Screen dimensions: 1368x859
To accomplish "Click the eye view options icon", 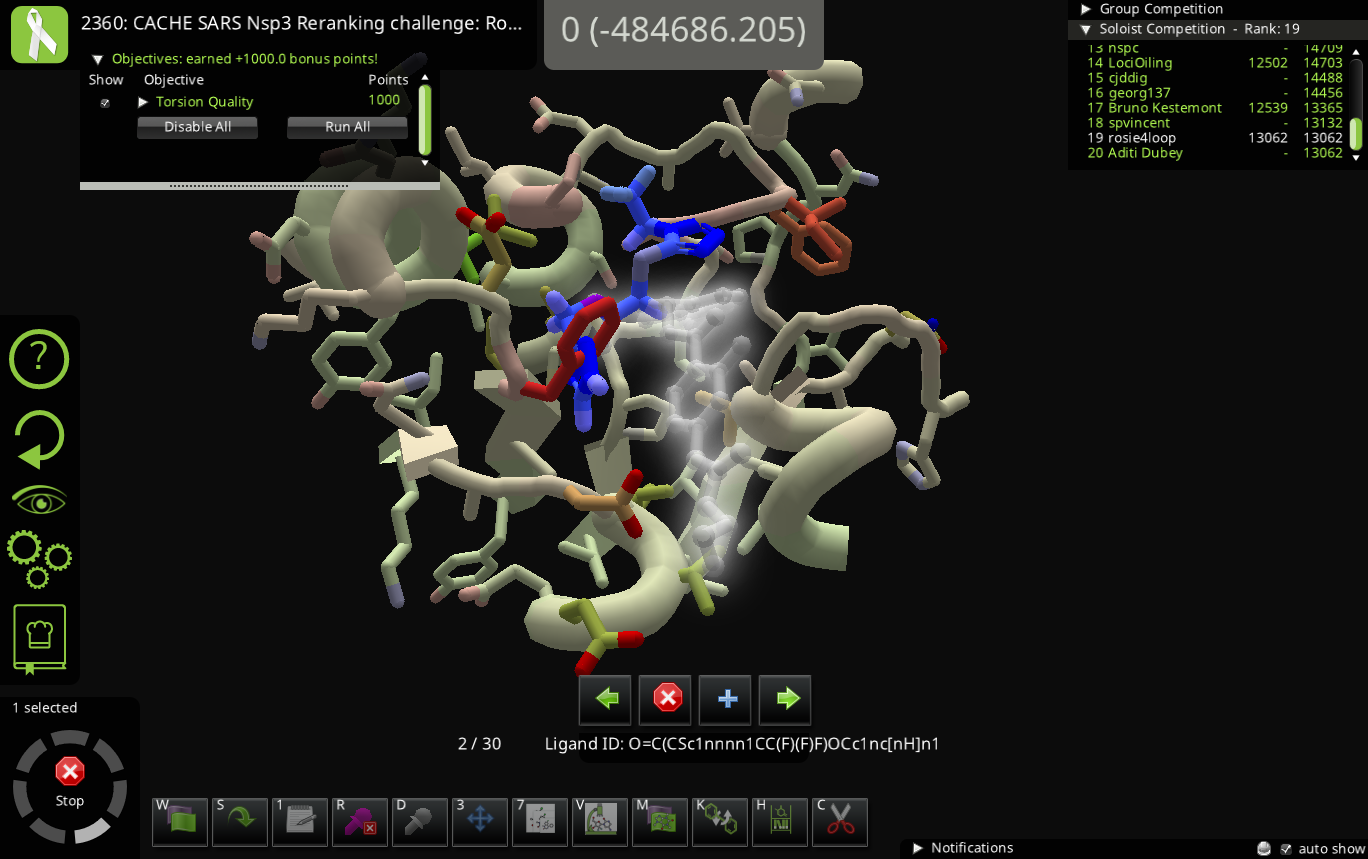I will (x=39, y=500).
